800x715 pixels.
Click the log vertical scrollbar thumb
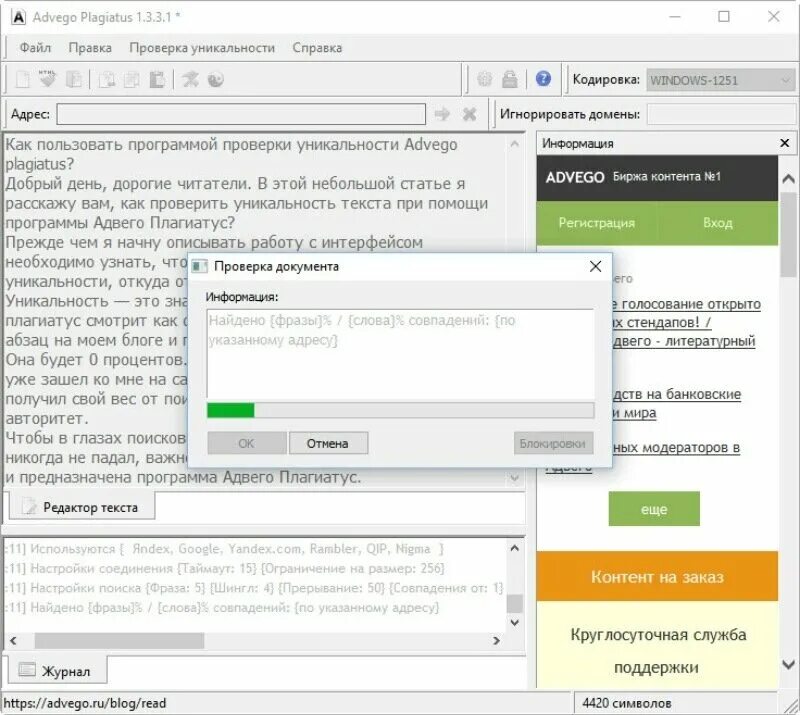514,603
